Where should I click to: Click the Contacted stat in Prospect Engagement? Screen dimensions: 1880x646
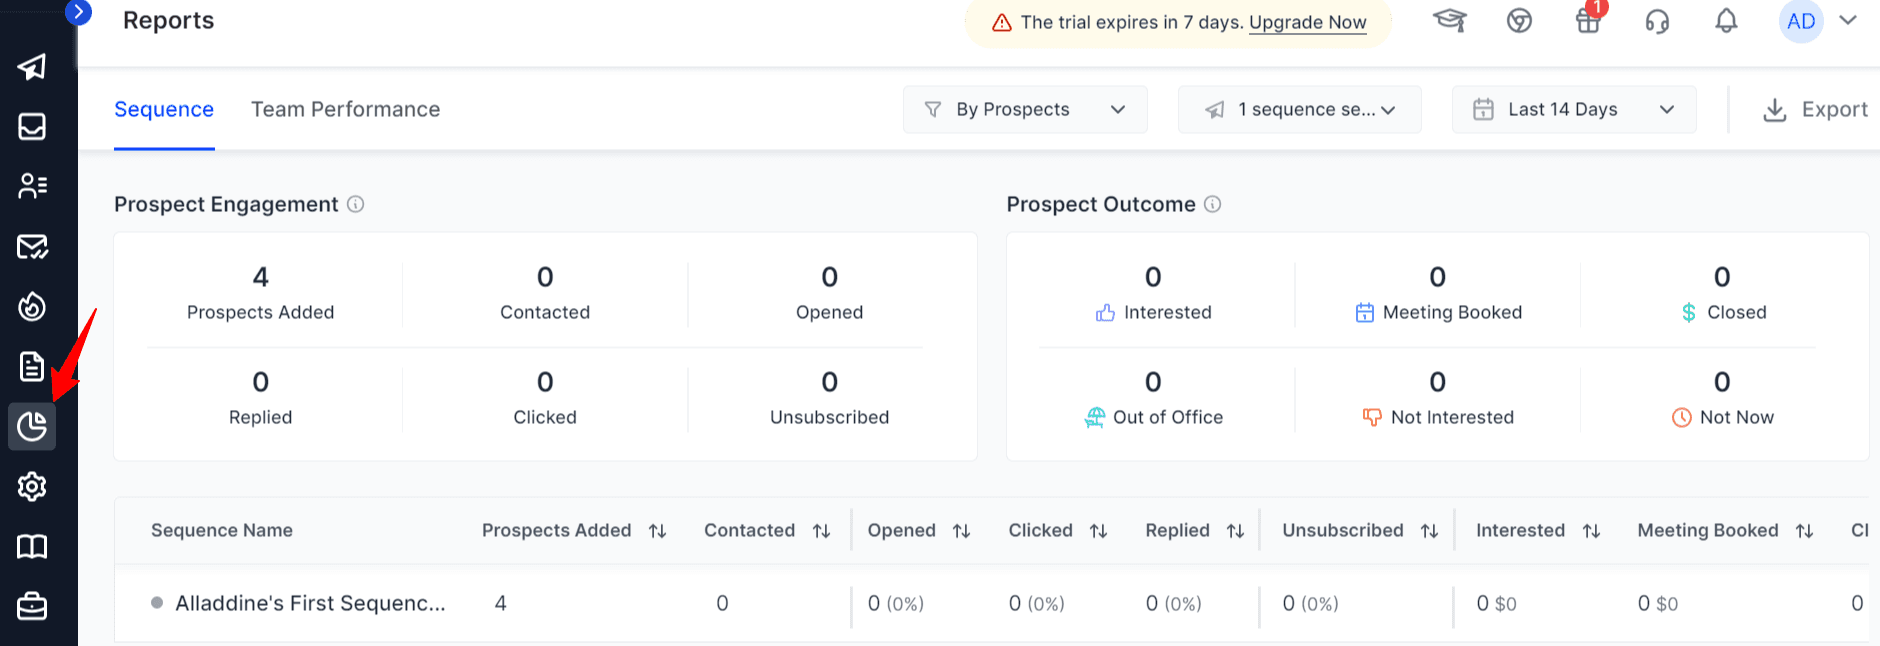click(545, 292)
